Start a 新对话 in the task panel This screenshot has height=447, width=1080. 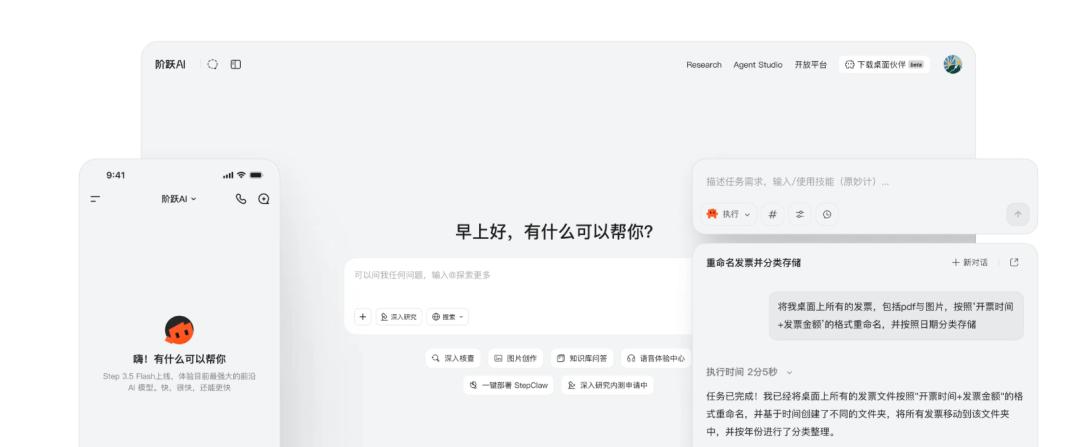970,262
